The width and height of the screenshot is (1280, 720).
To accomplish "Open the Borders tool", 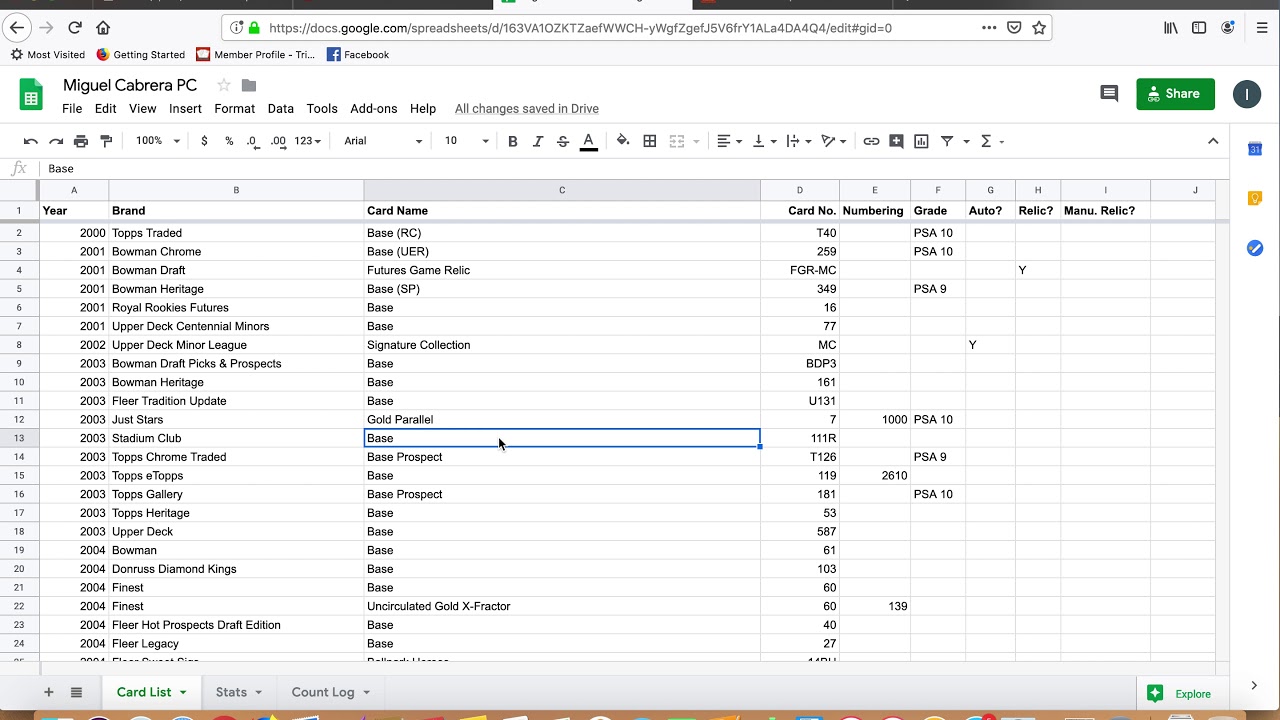I will [650, 141].
